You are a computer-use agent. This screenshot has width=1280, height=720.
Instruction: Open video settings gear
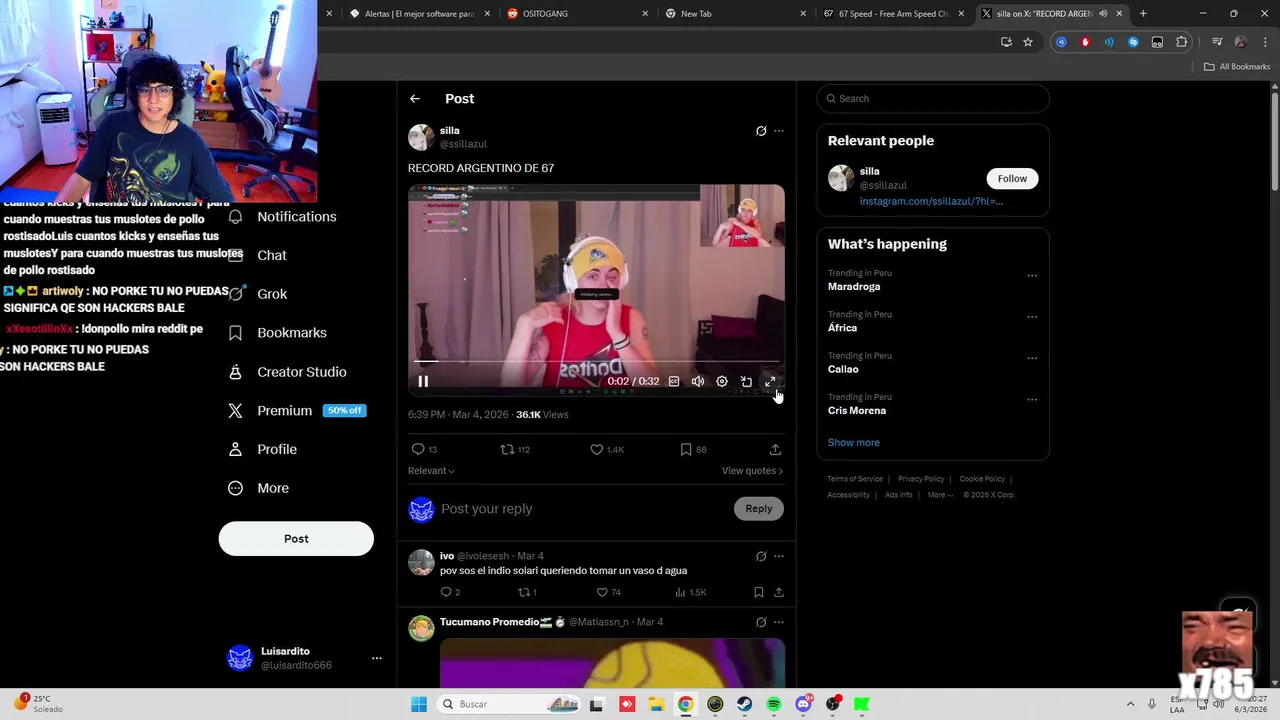pos(722,381)
